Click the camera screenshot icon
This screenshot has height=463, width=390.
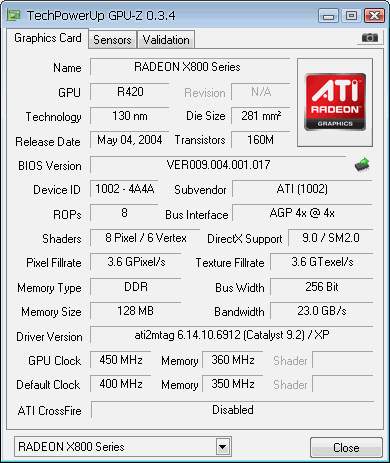[x=370, y=38]
